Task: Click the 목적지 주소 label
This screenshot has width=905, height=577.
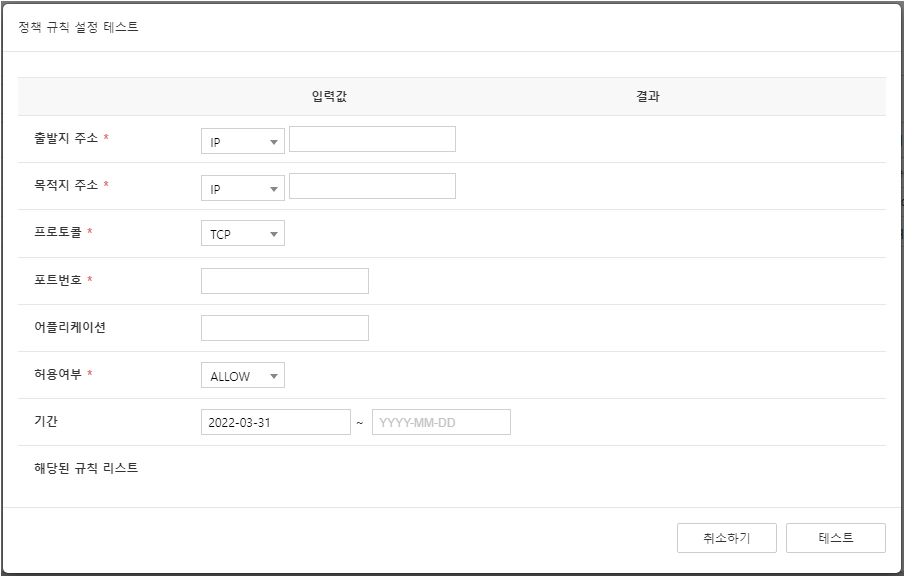Action: 66,185
